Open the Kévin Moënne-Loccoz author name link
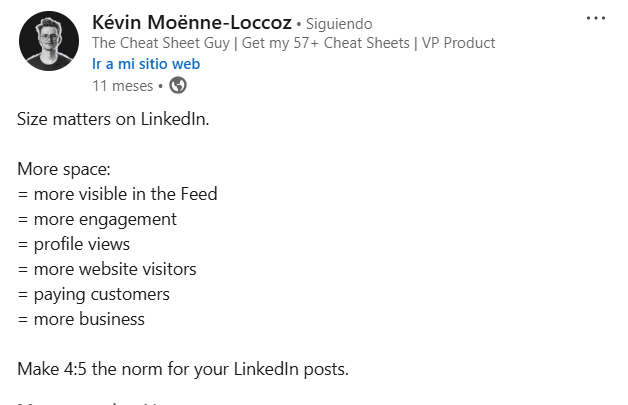The height and width of the screenshot is (405, 628). coord(192,22)
